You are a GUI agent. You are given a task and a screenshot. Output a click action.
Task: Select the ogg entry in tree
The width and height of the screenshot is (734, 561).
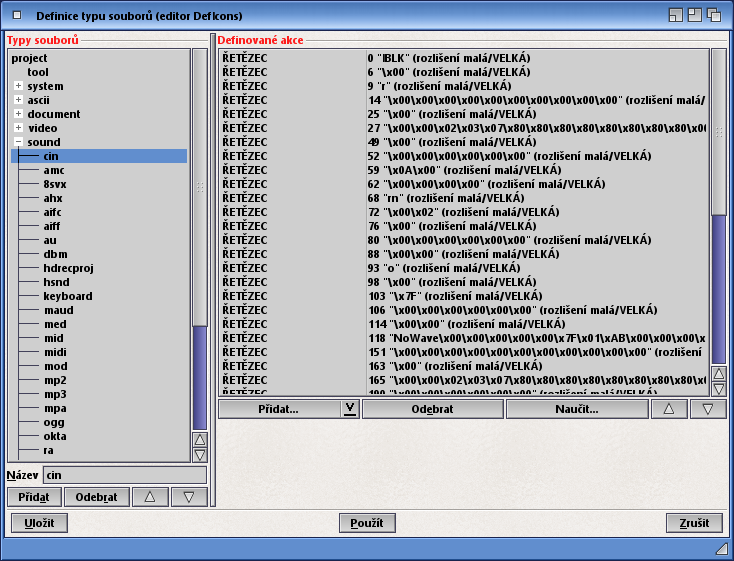[54, 422]
